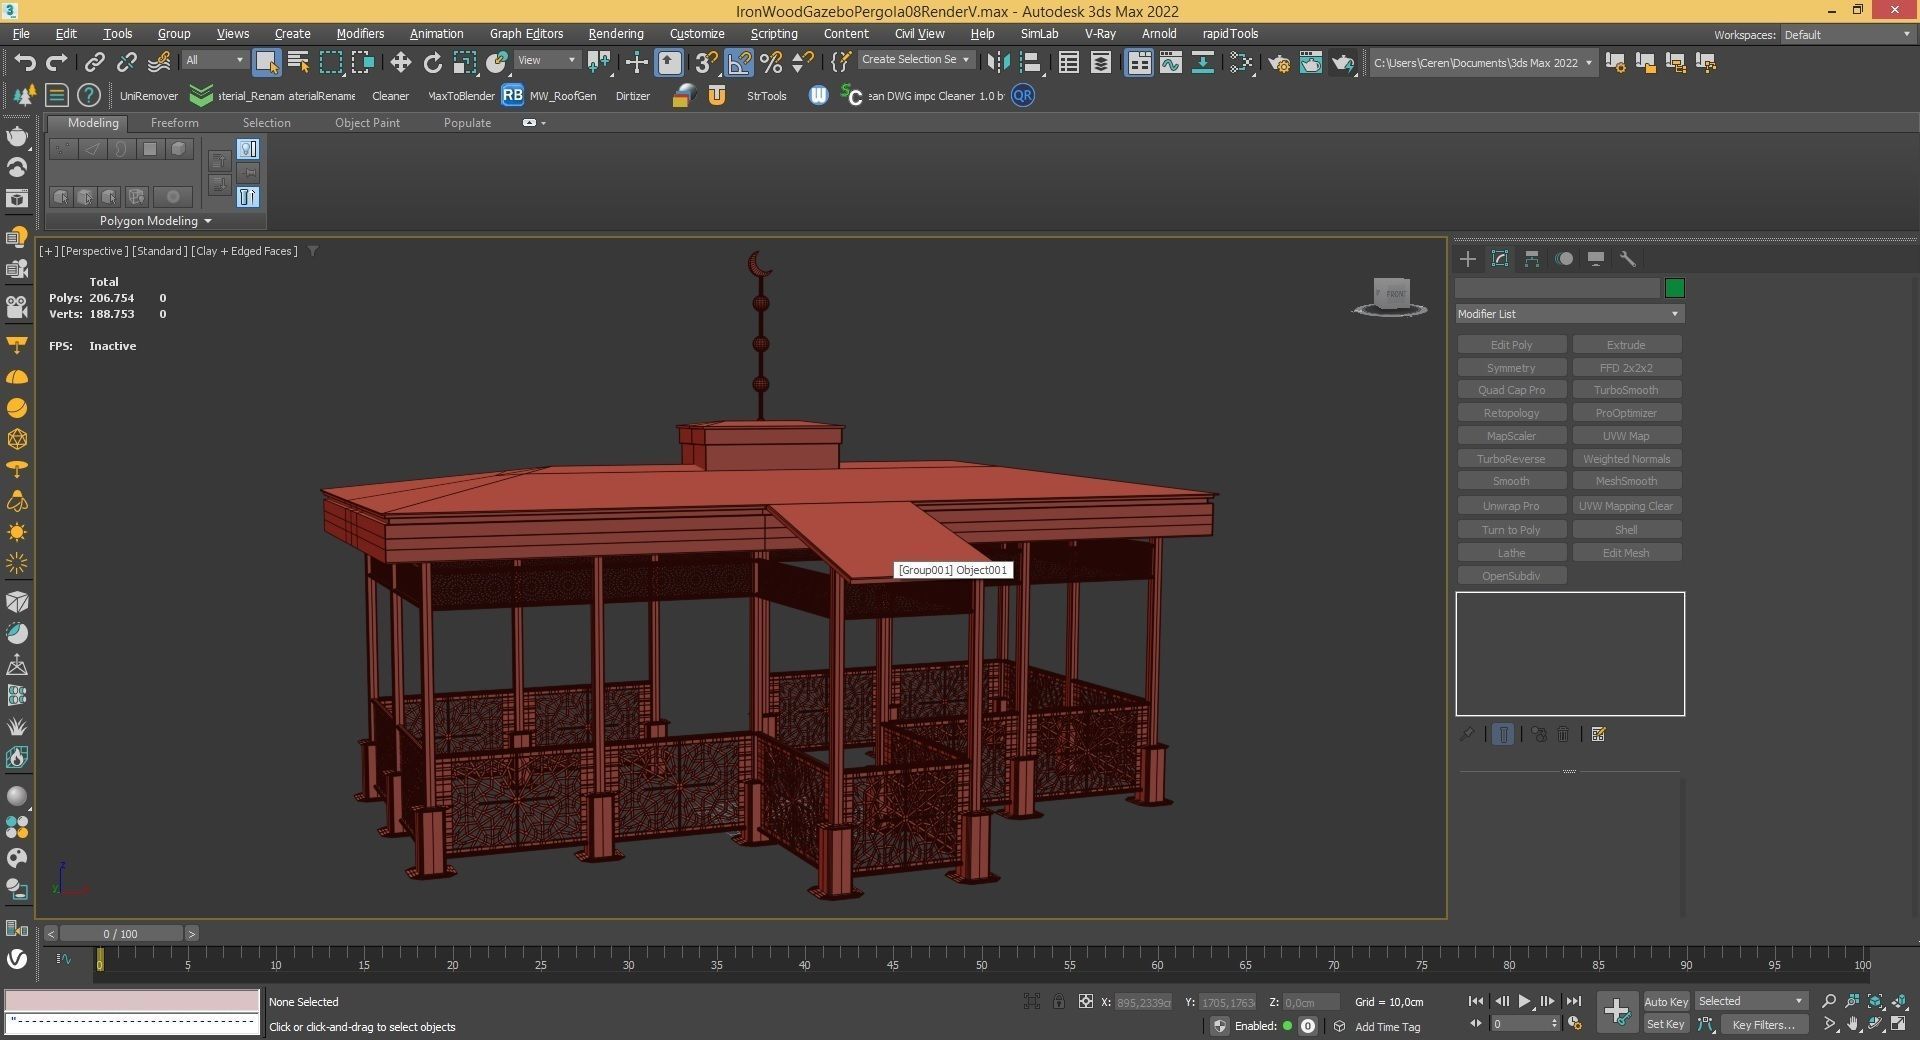Open the Hierarchy command panel icon
This screenshot has height=1040, width=1920.
point(1531,259)
